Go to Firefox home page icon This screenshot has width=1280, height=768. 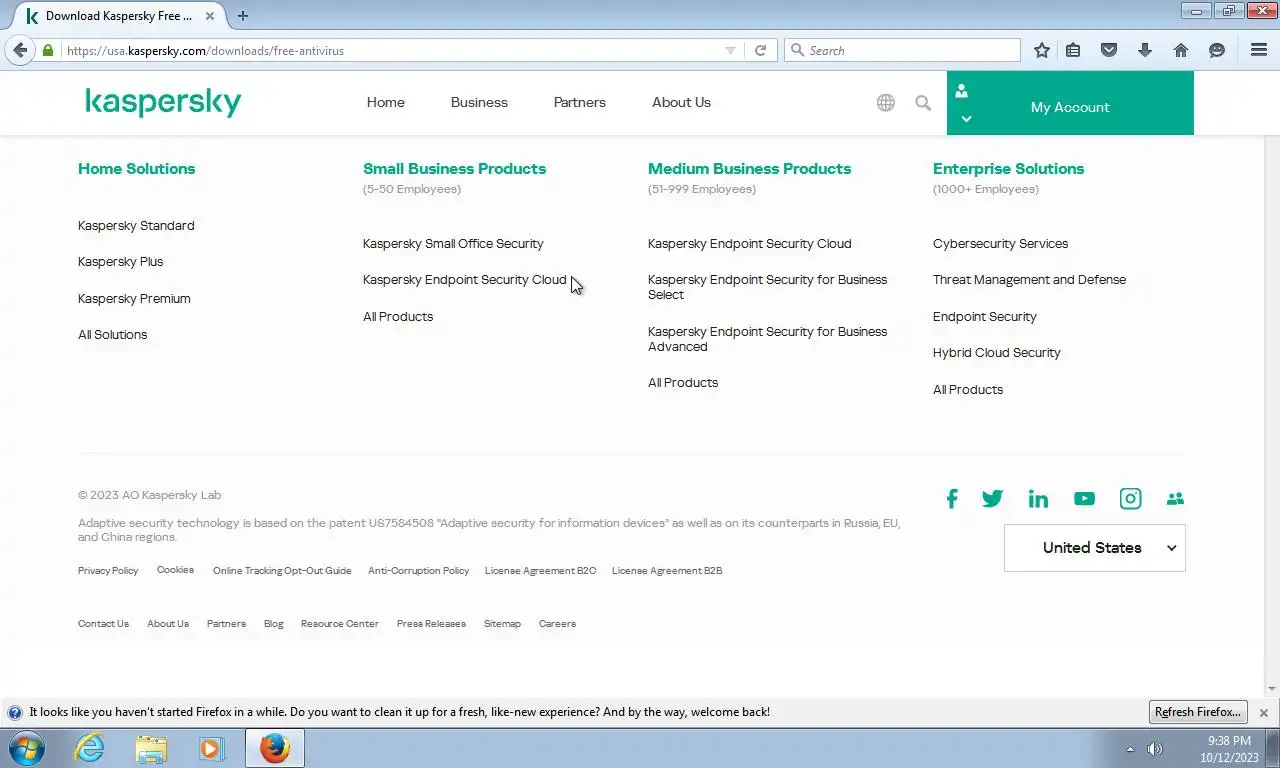click(1181, 50)
